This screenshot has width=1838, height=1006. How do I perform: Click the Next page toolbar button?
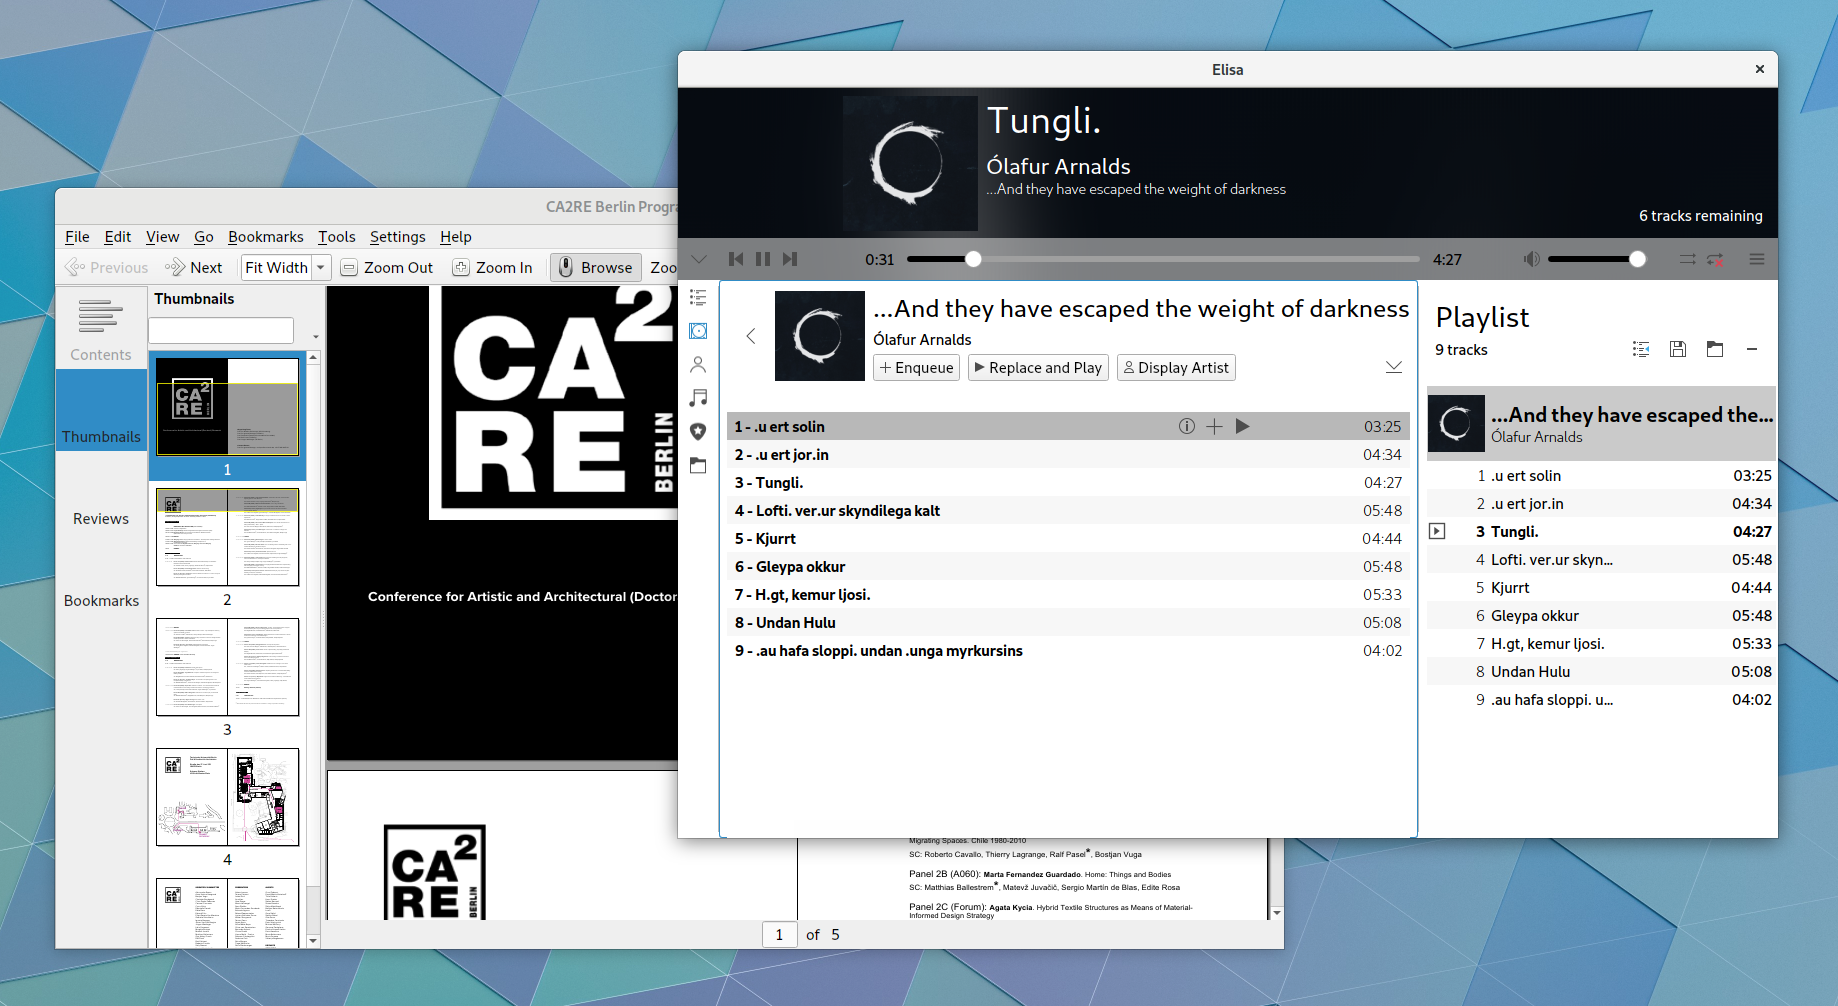(194, 267)
